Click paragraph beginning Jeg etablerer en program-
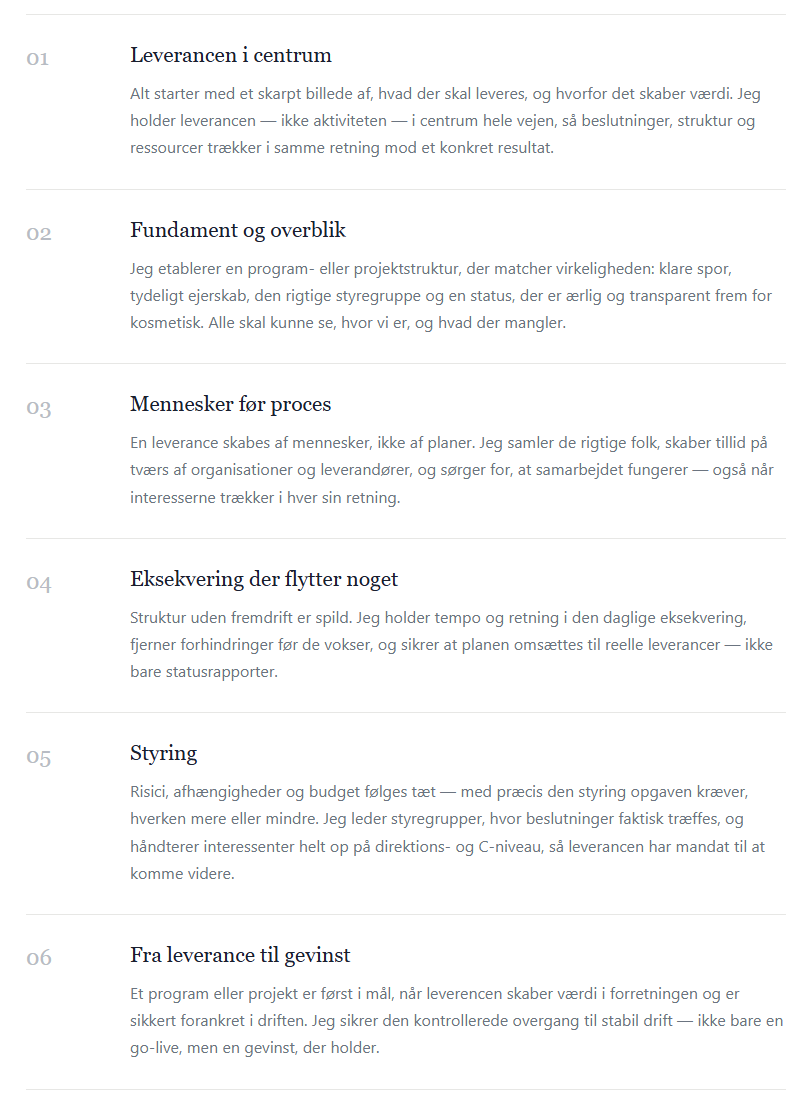 (x=451, y=296)
